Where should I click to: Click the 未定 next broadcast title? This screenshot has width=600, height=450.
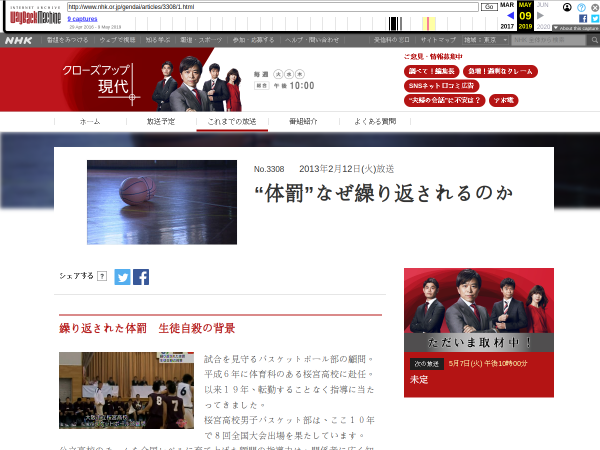pyautogui.click(x=419, y=380)
